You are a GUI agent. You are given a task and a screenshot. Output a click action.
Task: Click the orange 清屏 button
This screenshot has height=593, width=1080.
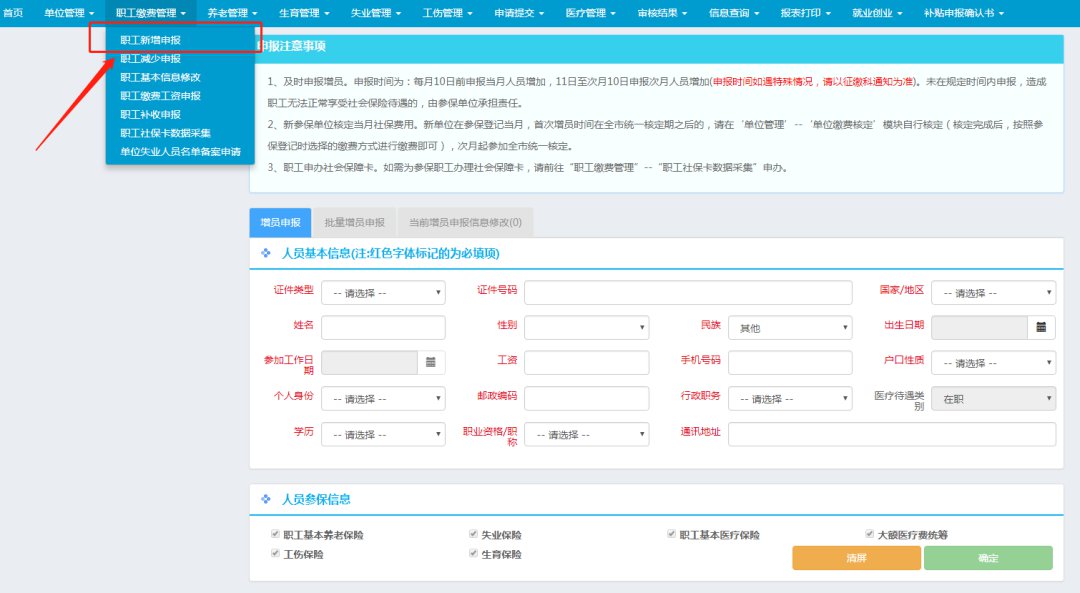pos(856,558)
